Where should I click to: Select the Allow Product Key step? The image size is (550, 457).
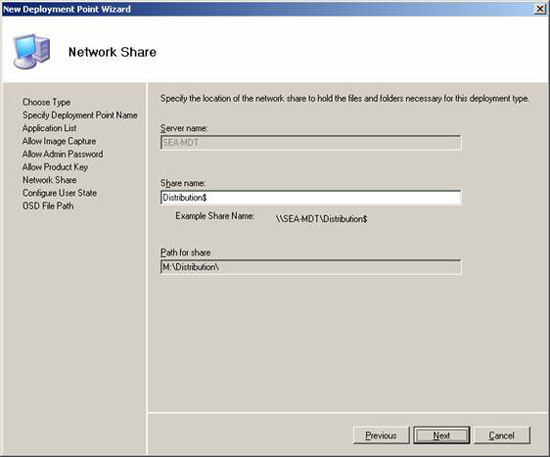[x=55, y=167]
